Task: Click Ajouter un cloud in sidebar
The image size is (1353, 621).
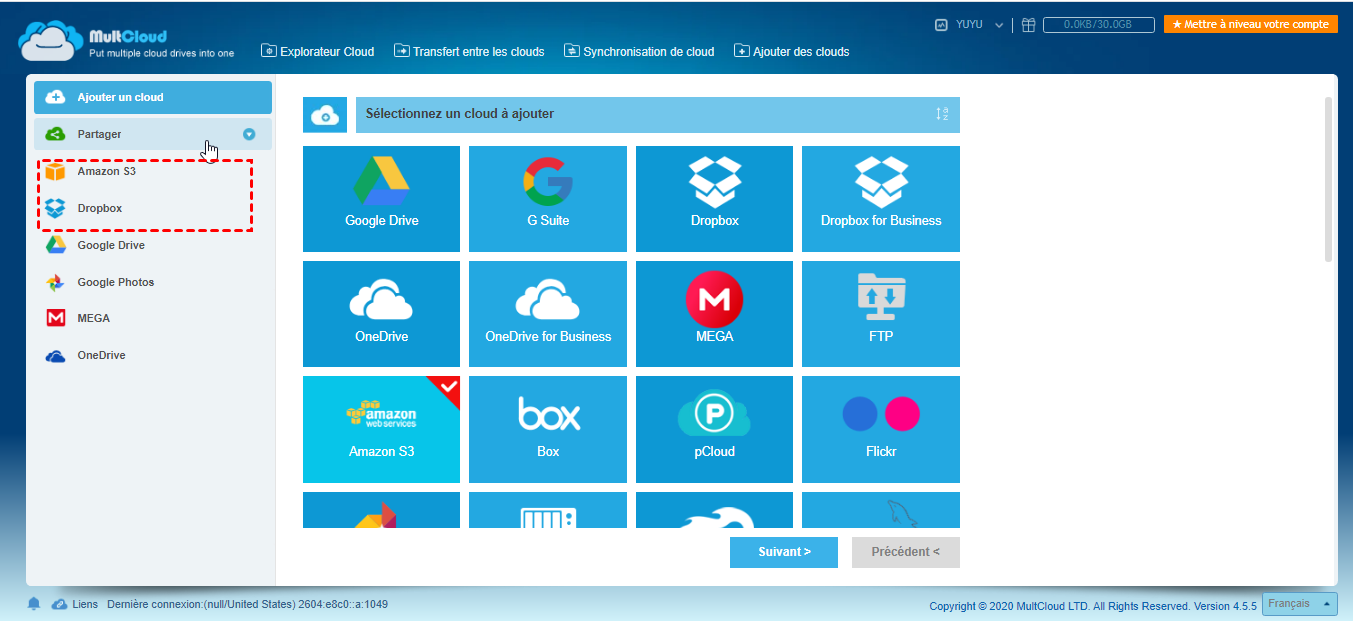Action: point(153,97)
